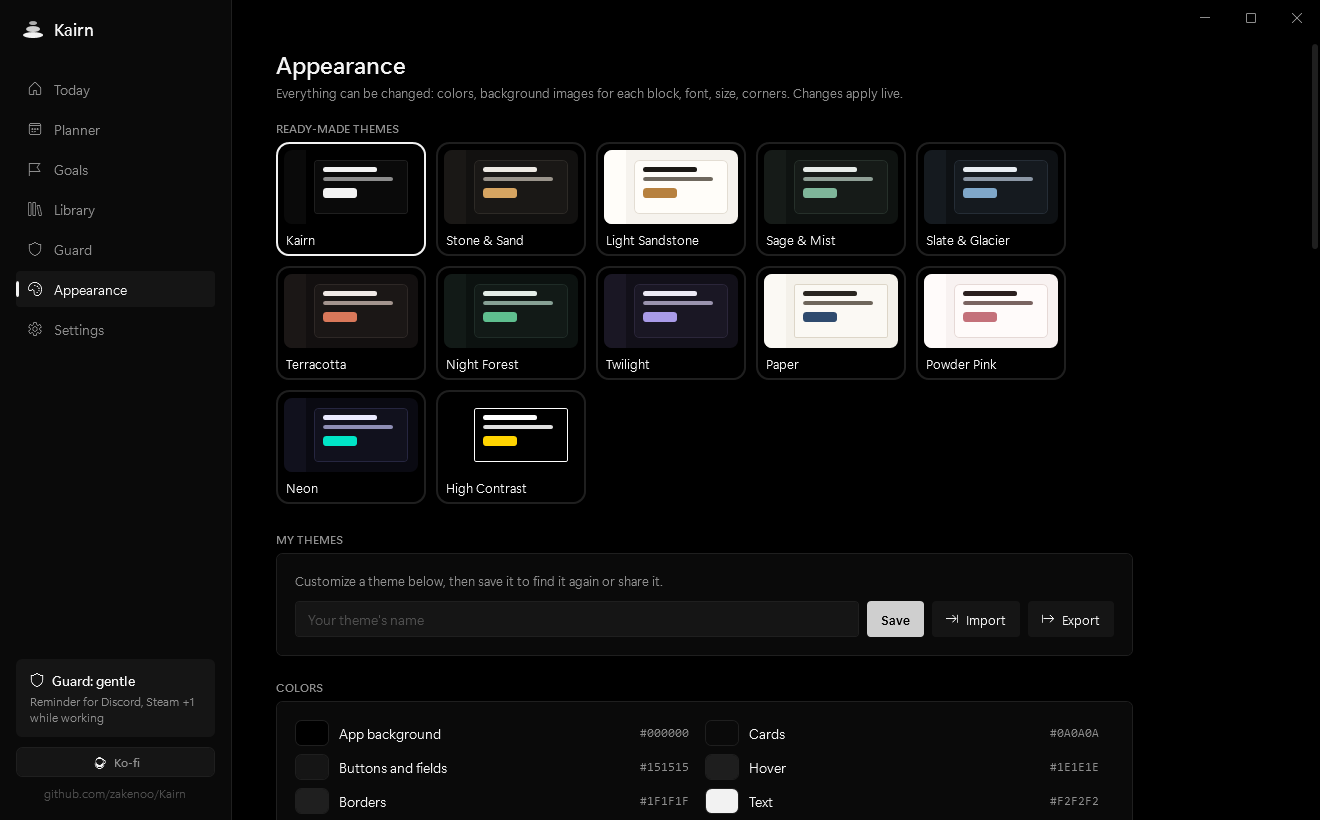
Task: Open the Cards color swatch
Action: coord(722,733)
